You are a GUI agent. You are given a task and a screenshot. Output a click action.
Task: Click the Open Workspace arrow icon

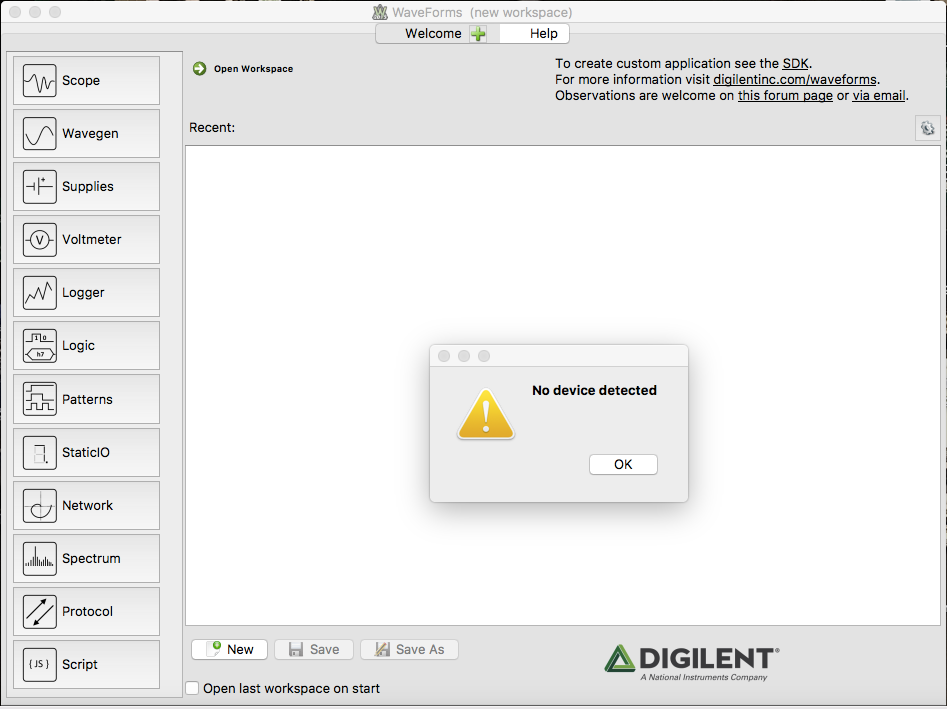(x=199, y=69)
